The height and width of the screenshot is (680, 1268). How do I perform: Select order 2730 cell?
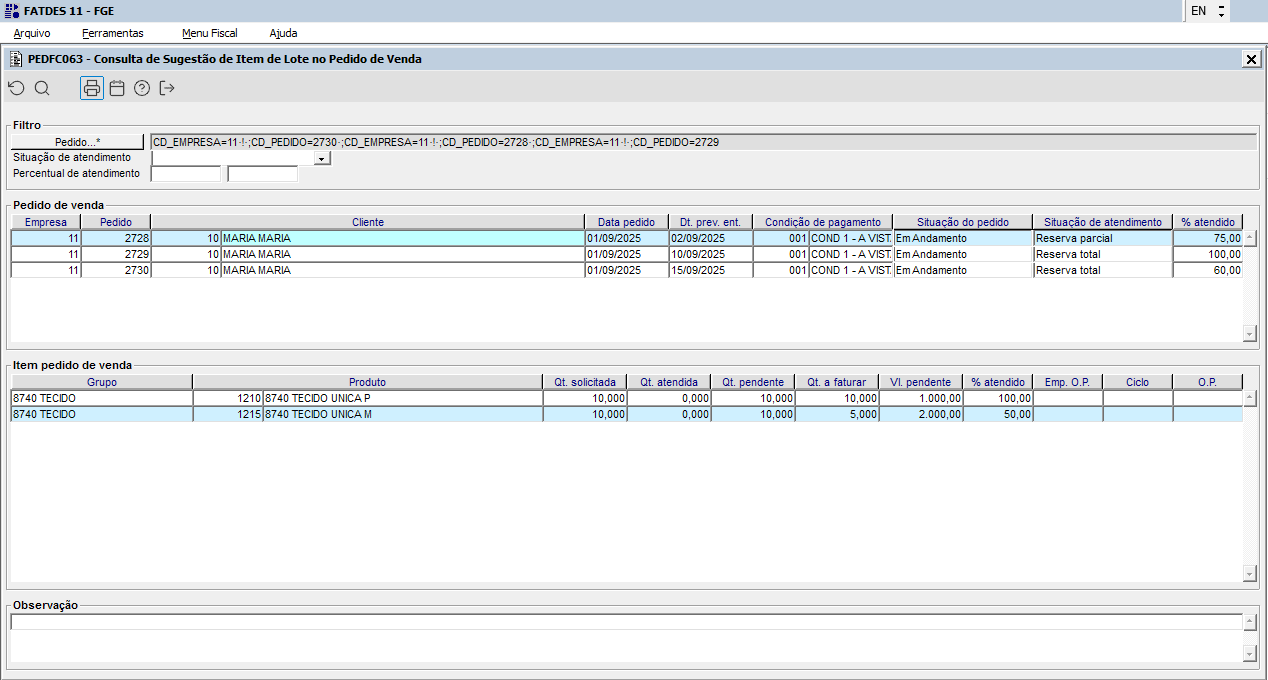[x=116, y=270]
